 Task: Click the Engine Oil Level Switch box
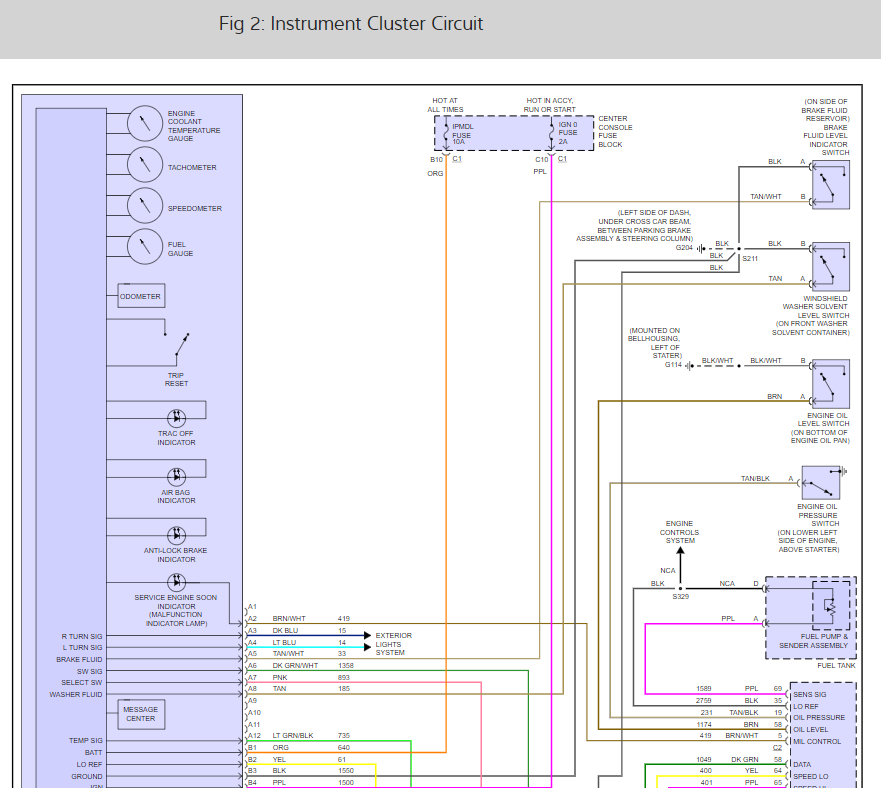pyautogui.click(x=831, y=384)
